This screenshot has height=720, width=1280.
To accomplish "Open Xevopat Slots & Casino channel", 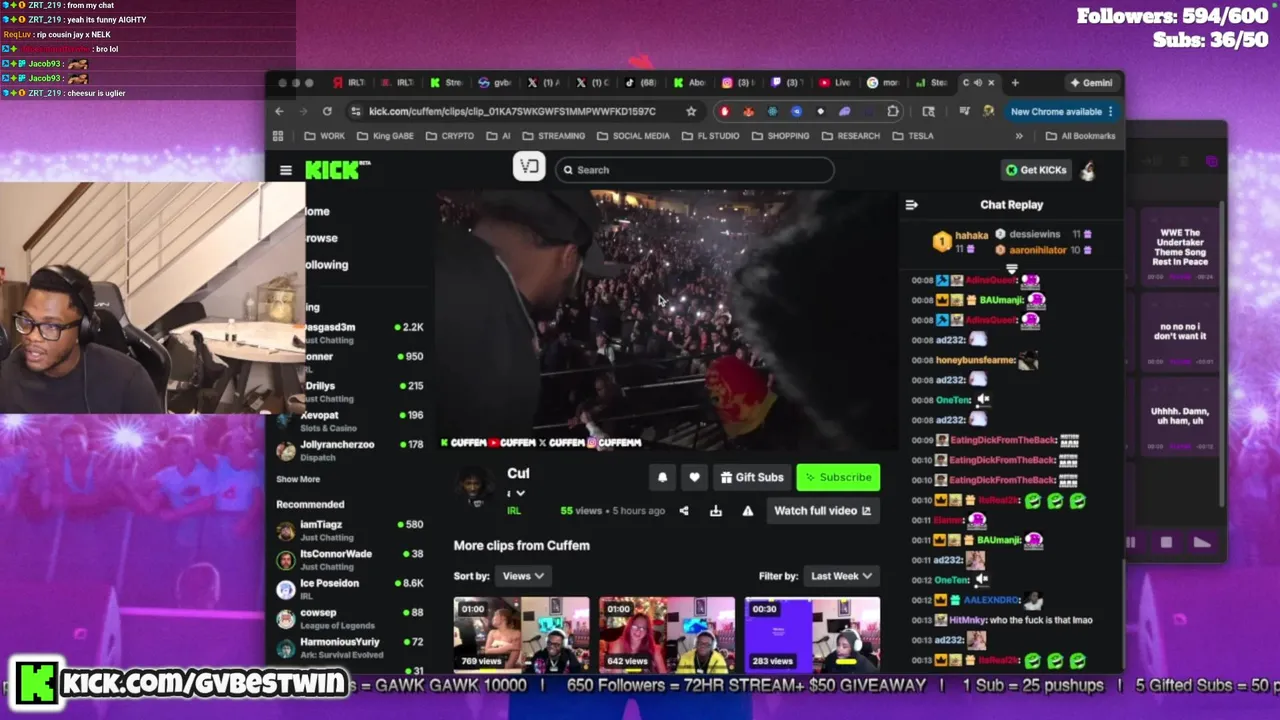I will coord(350,421).
